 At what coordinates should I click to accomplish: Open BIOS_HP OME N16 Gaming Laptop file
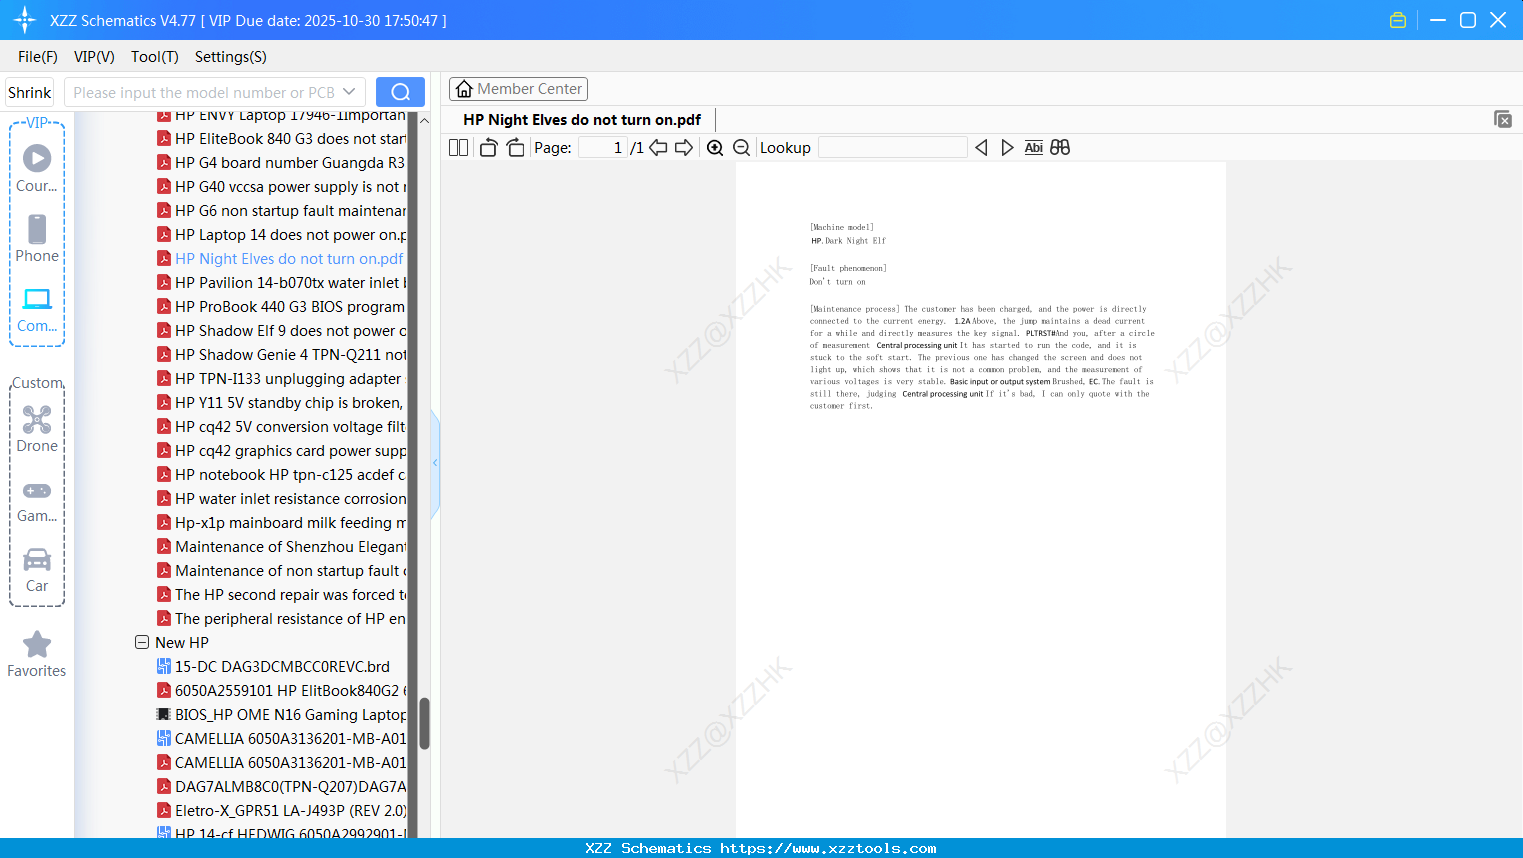282,715
